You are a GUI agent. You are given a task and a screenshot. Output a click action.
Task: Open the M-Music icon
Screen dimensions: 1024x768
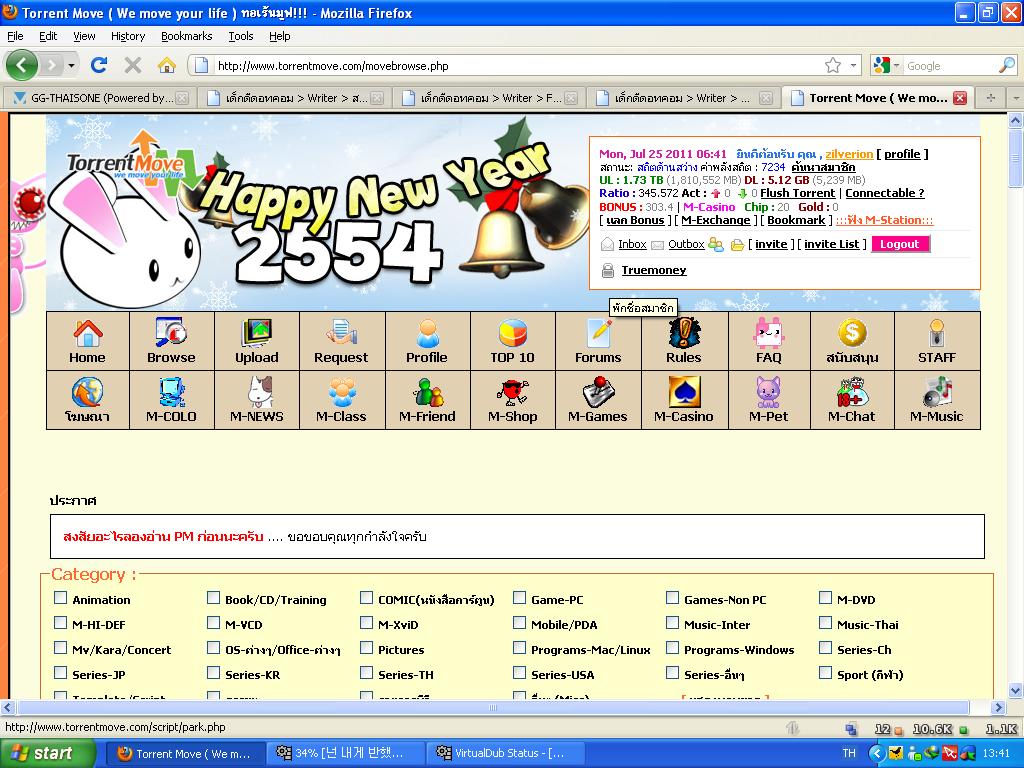coord(936,392)
